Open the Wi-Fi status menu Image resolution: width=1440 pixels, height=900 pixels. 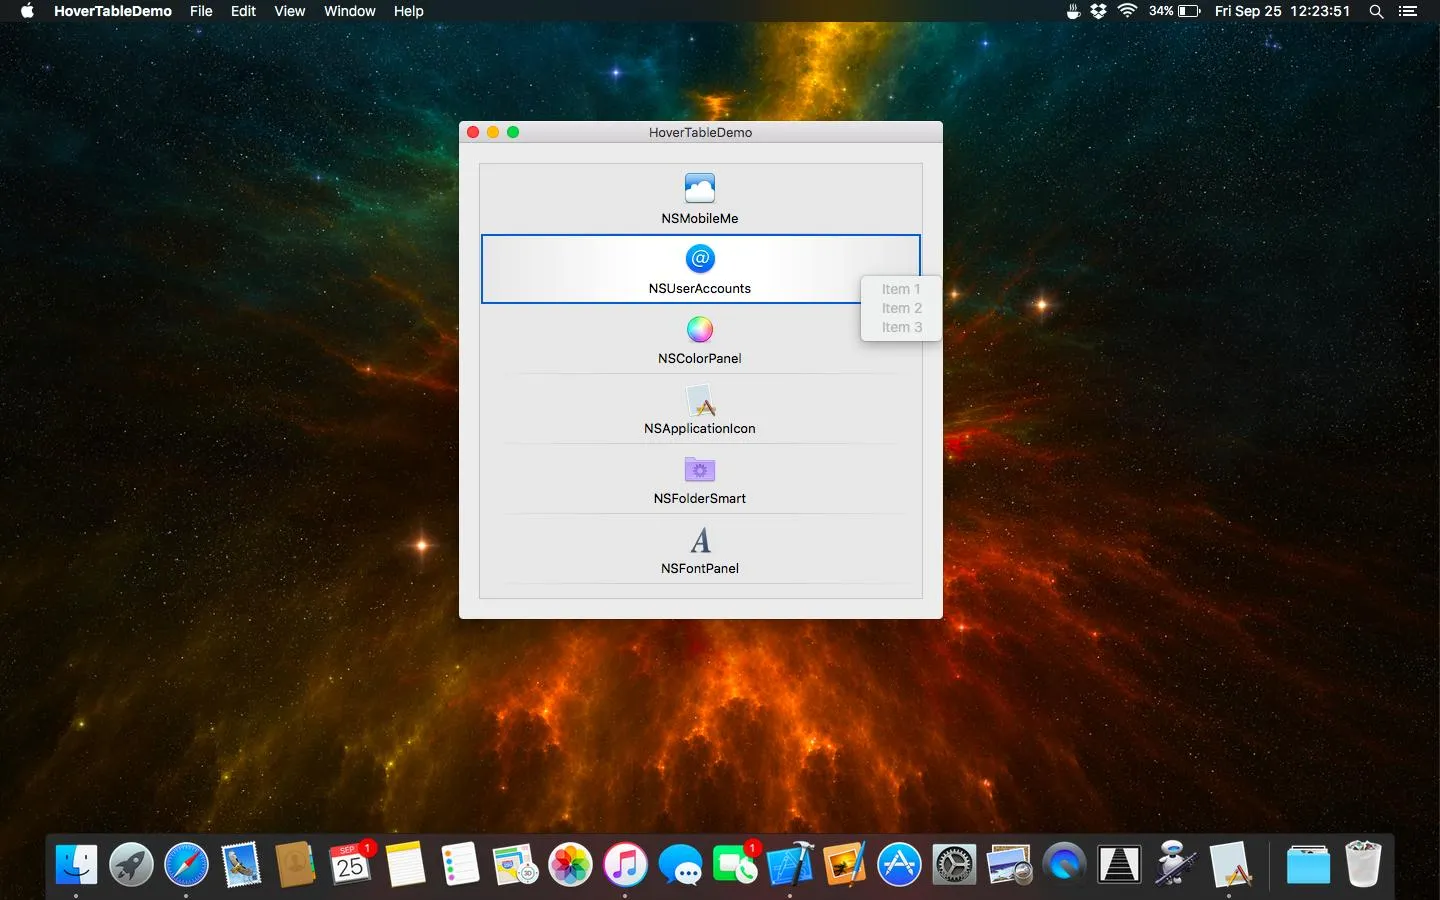click(1127, 11)
